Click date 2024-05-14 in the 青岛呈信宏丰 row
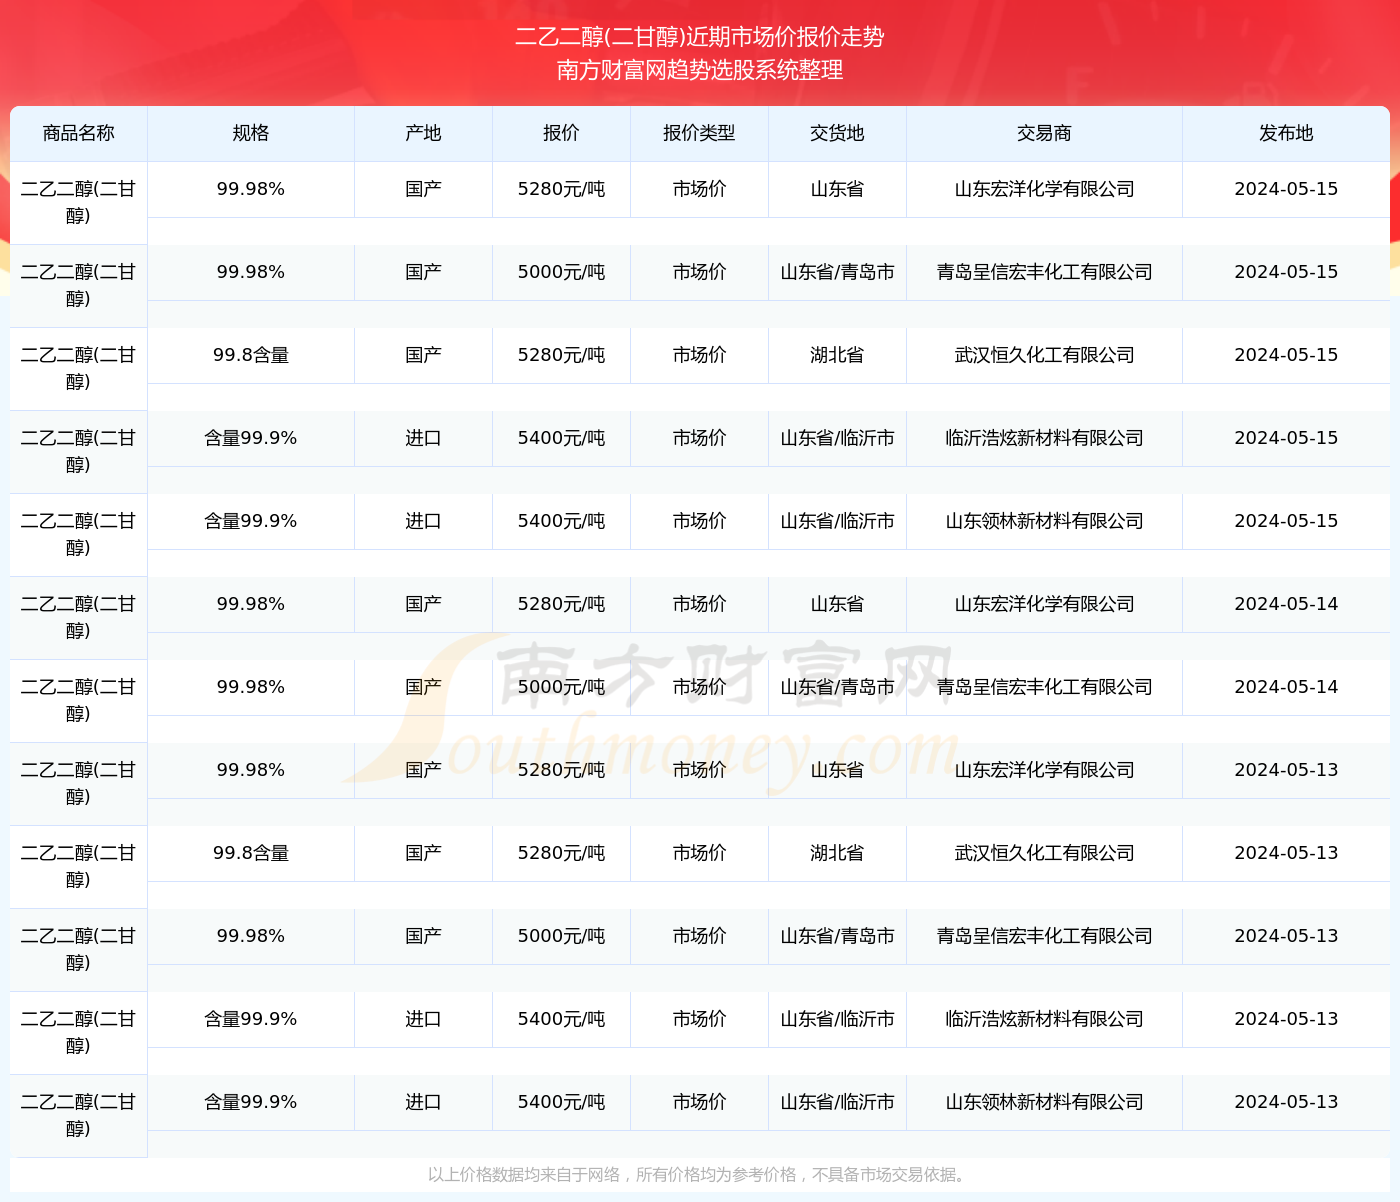Viewport: 1400px width, 1202px height. pyautogui.click(x=1286, y=687)
